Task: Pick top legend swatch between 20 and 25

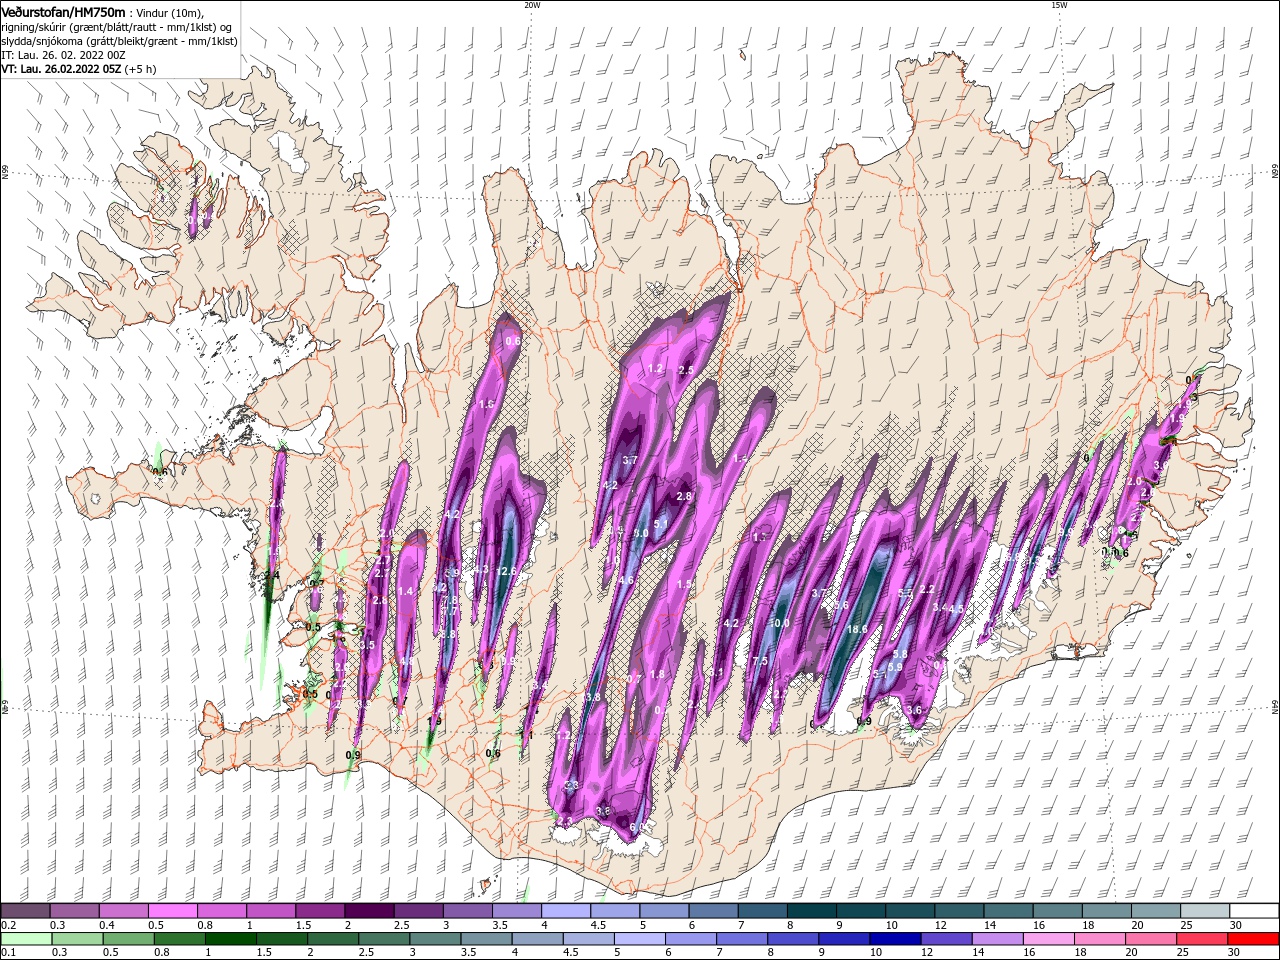Action: [1155, 911]
